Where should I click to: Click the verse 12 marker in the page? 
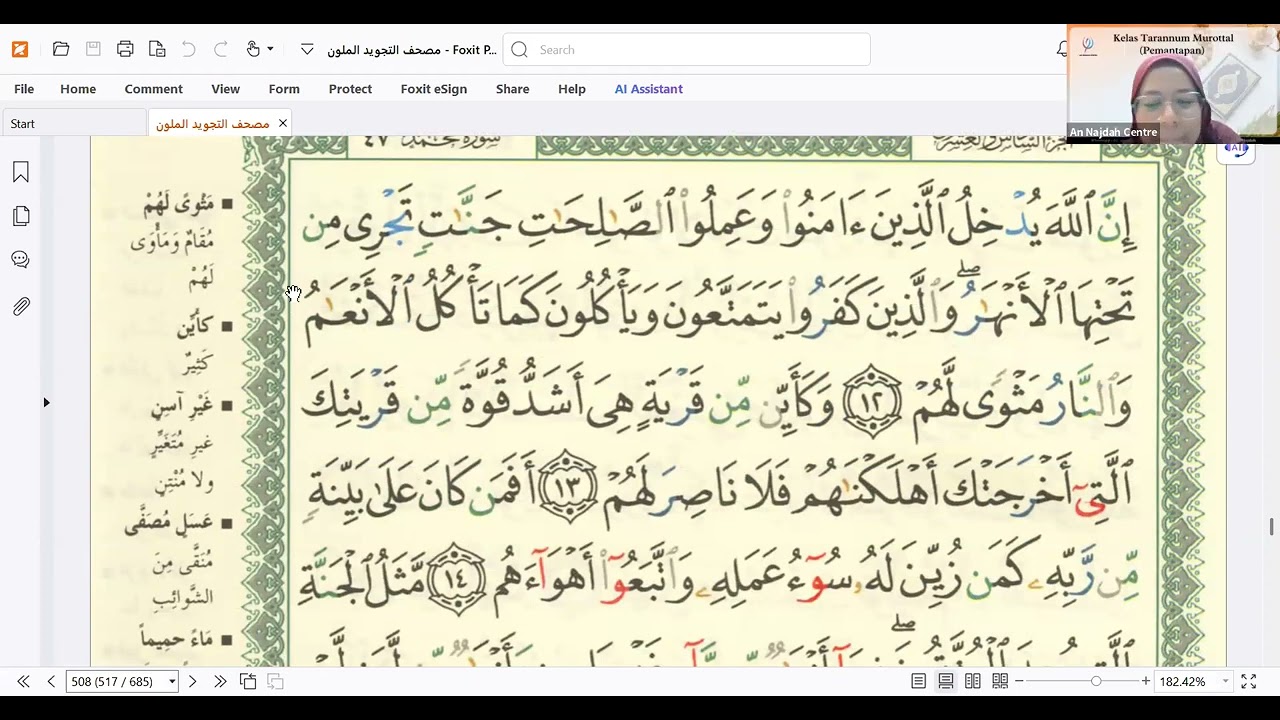tap(873, 400)
